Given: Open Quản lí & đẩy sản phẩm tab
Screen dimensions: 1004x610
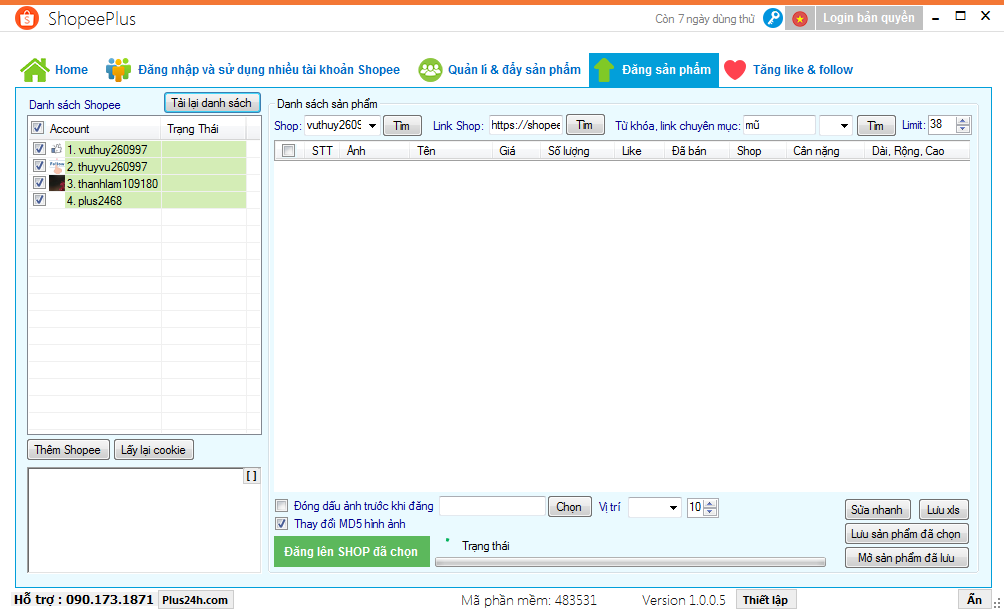Looking at the screenshot, I should coord(513,70).
